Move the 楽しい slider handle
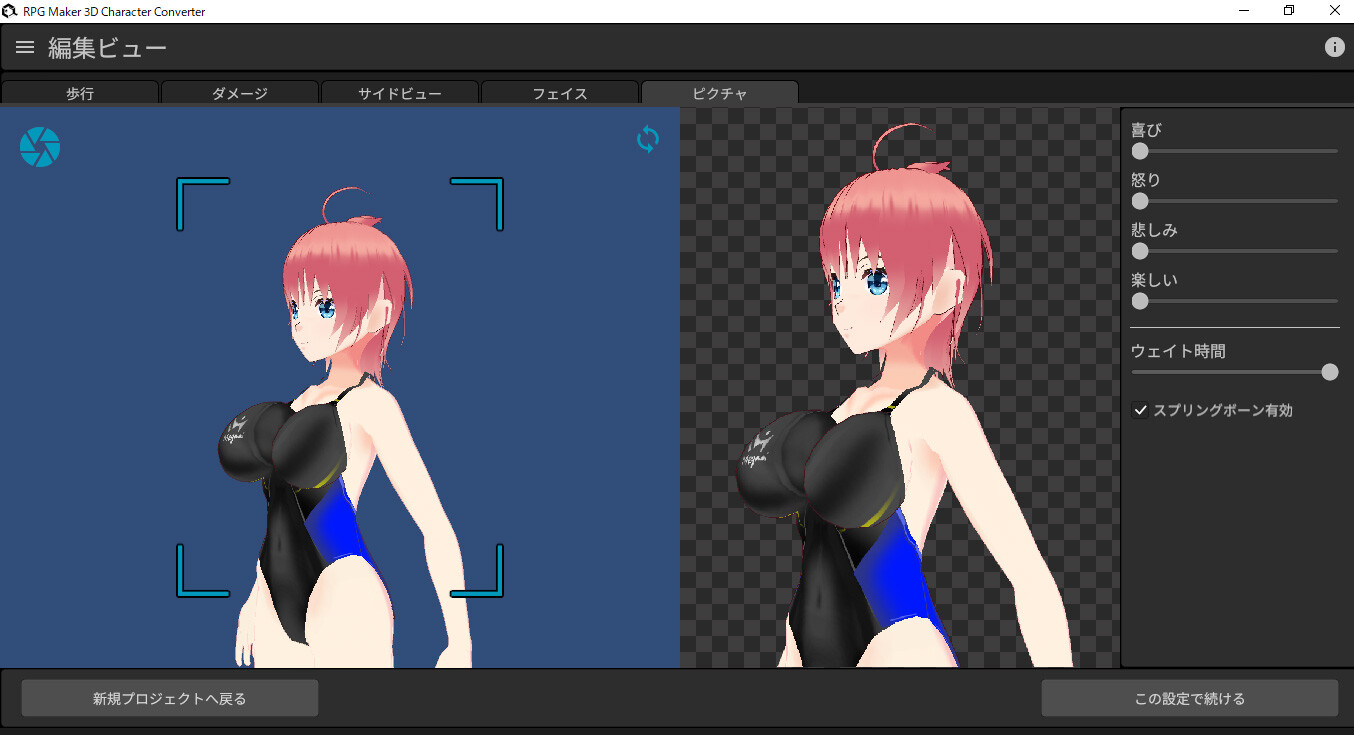Viewport: 1354px width, 735px height. (1140, 301)
